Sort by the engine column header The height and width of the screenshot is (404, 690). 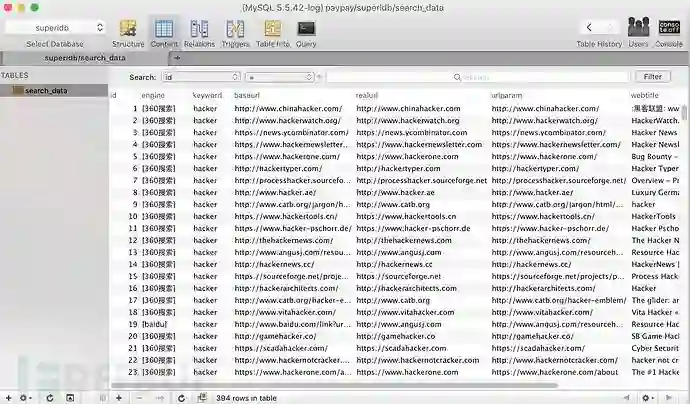point(153,95)
